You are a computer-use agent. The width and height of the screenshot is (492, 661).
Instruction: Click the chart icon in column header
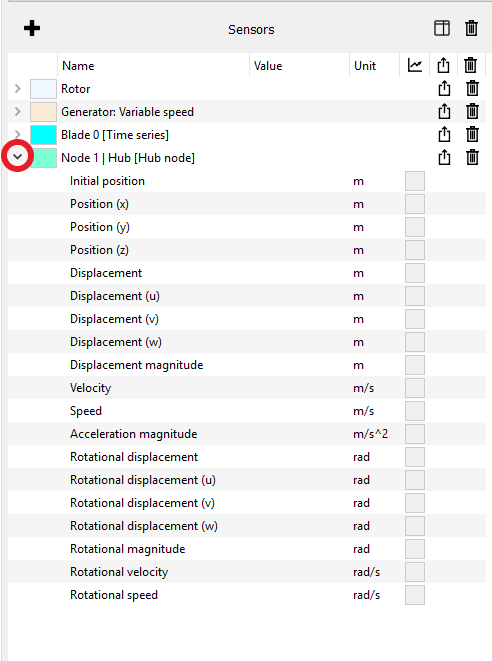[x=415, y=65]
